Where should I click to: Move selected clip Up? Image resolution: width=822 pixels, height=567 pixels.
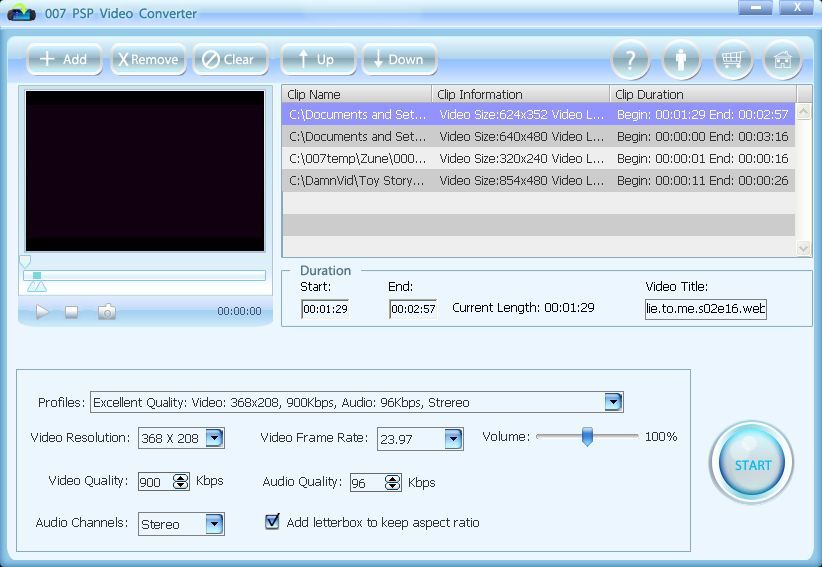(x=316, y=59)
